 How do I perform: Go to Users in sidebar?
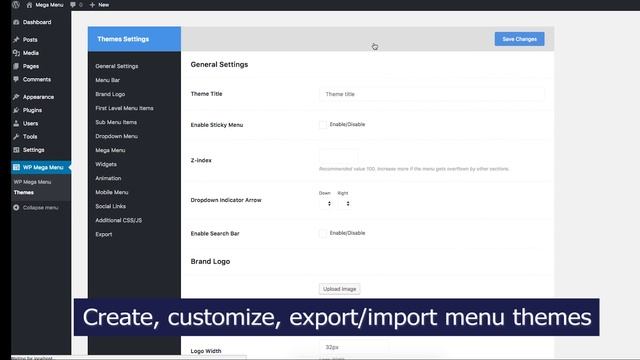click(31, 123)
